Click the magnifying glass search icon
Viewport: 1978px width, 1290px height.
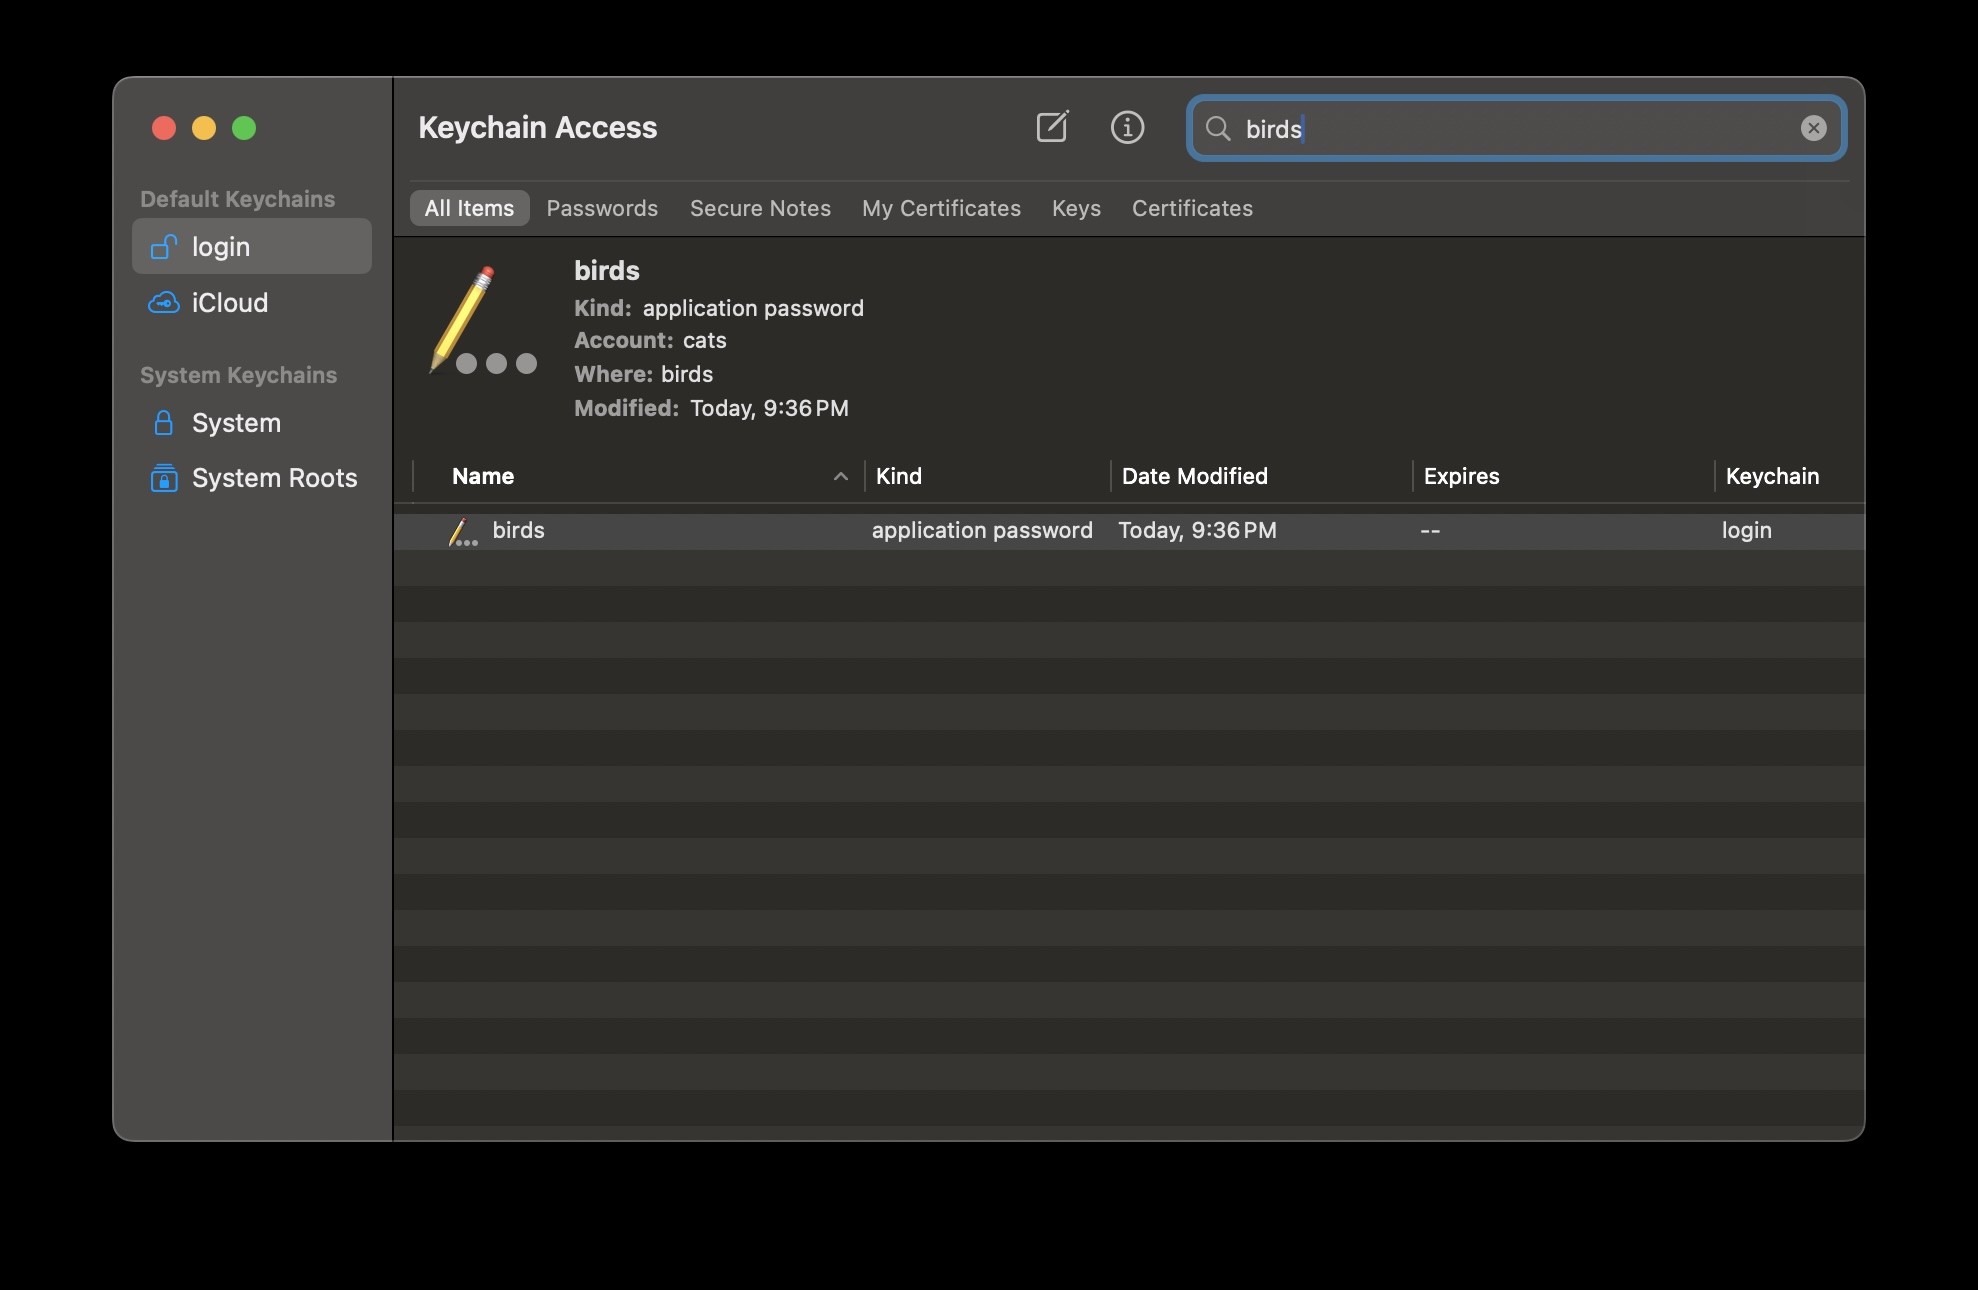[1217, 128]
